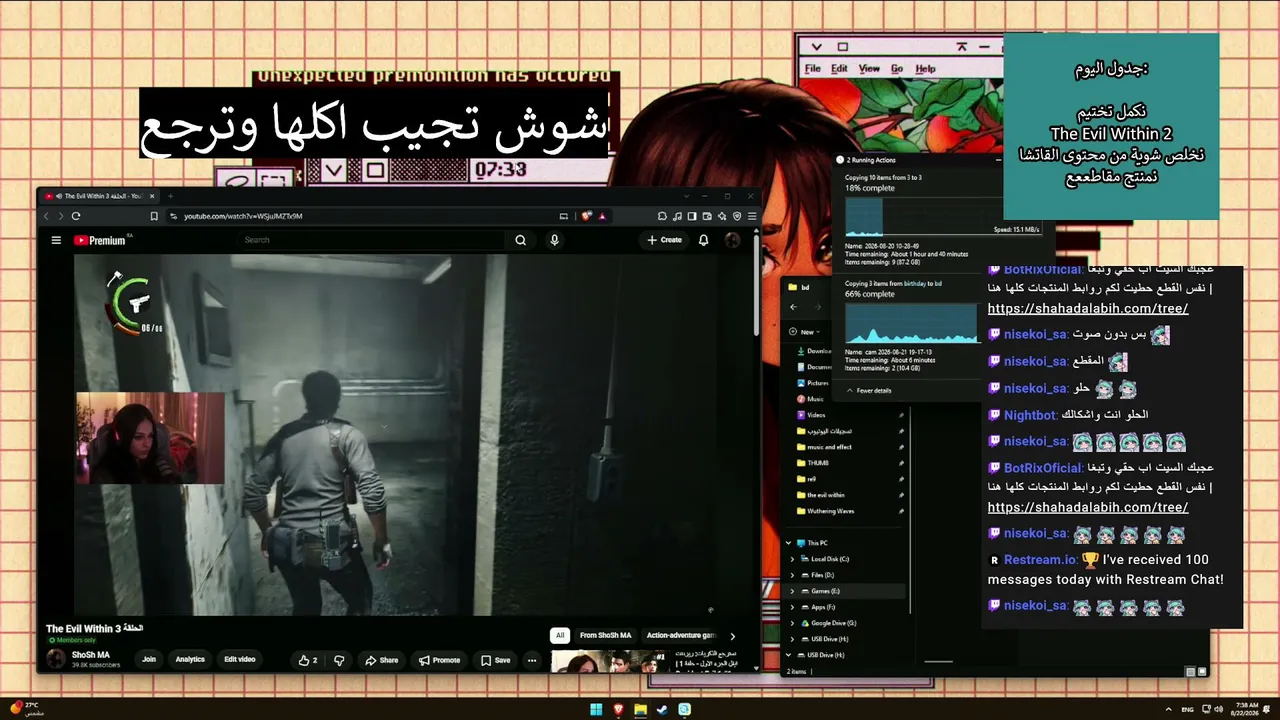Open Windows Start menu
The image size is (1280, 720).
click(596, 710)
